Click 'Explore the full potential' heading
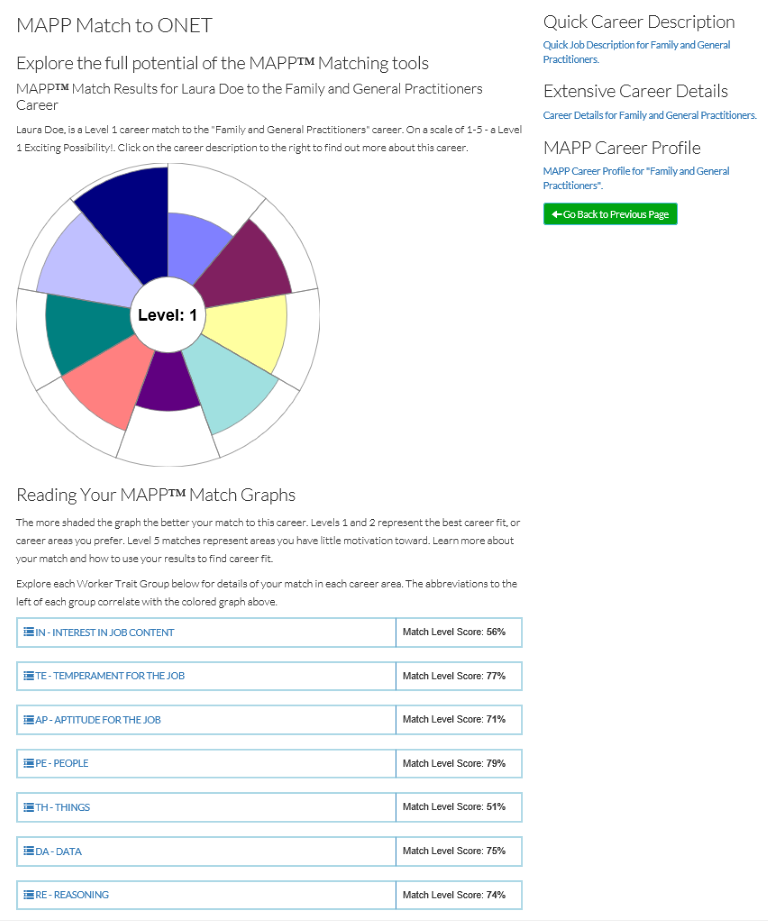Viewport: 768px width, 921px height. coord(223,63)
